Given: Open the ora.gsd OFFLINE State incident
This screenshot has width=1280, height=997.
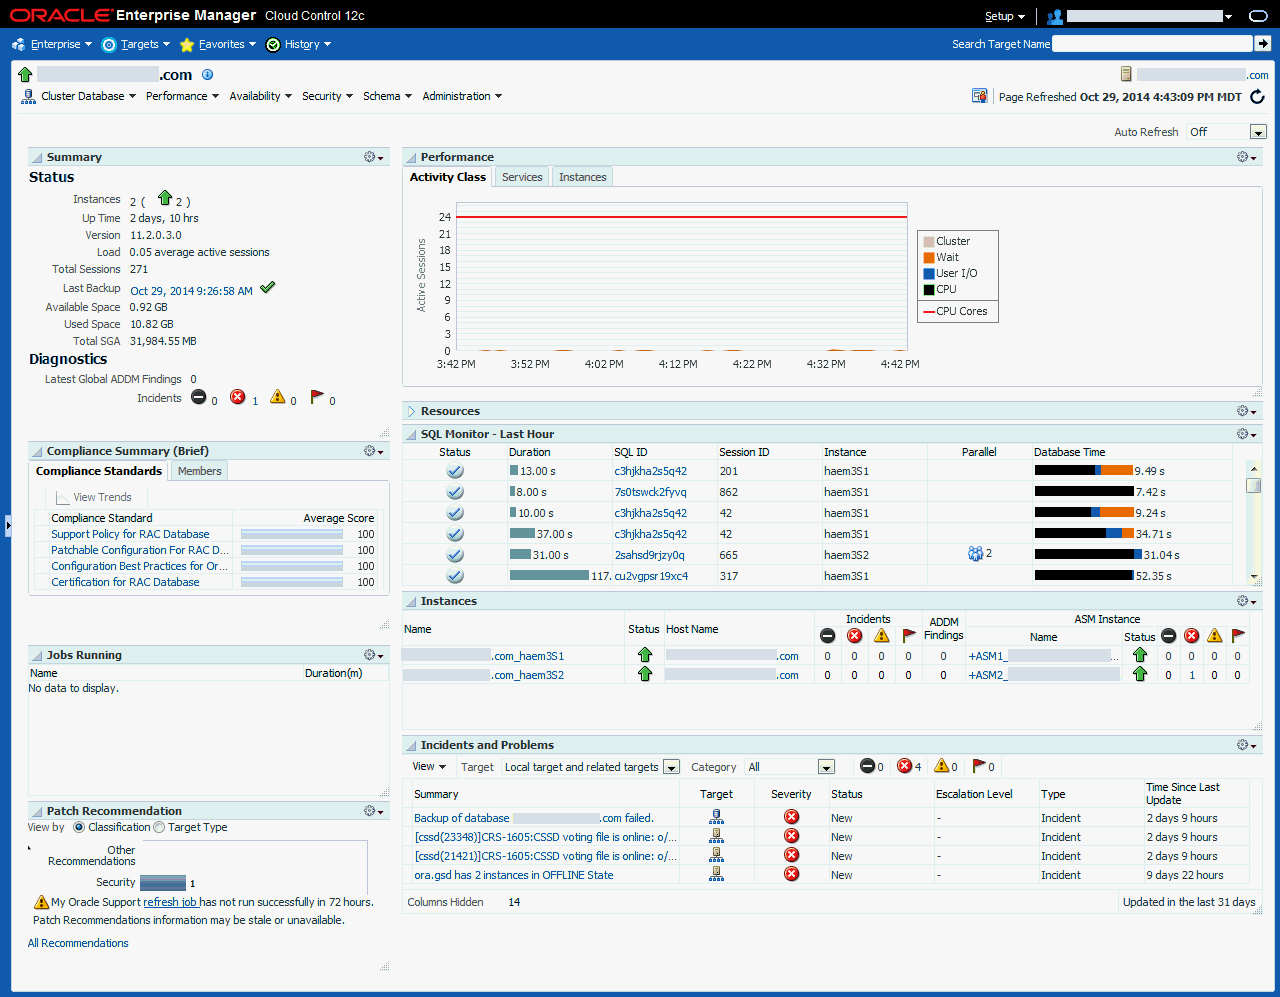Looking at the screenshot, I should tap(514, 875).
